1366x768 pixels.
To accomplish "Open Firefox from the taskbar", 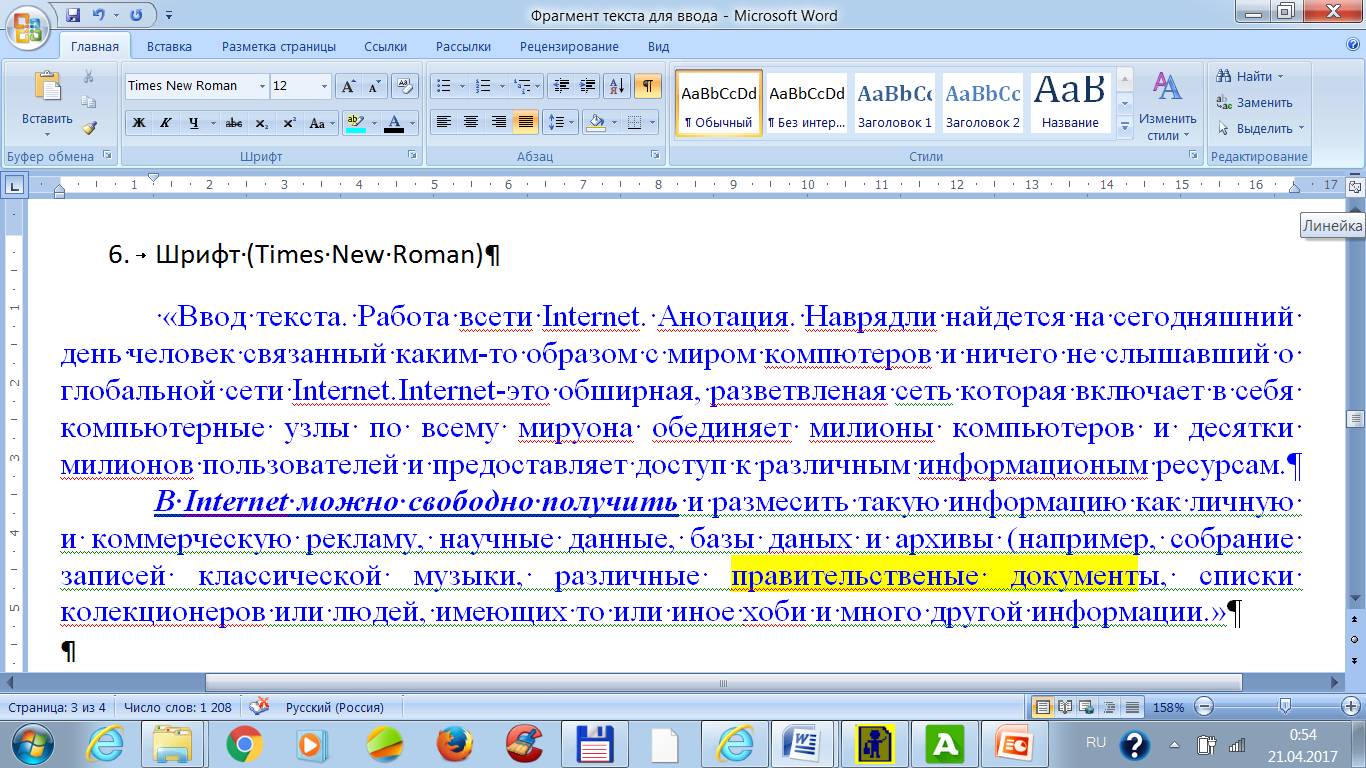I will pyautogui.click(x=455, y=744).
